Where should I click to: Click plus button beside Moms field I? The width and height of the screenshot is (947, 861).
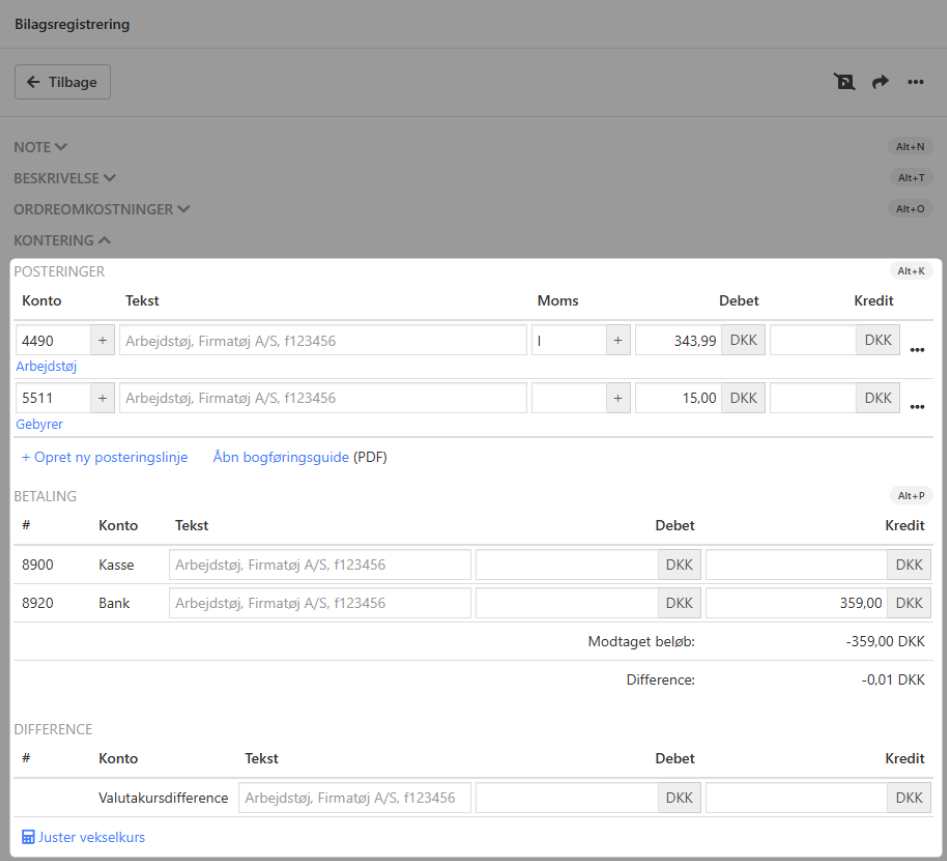tap(618, 341)
